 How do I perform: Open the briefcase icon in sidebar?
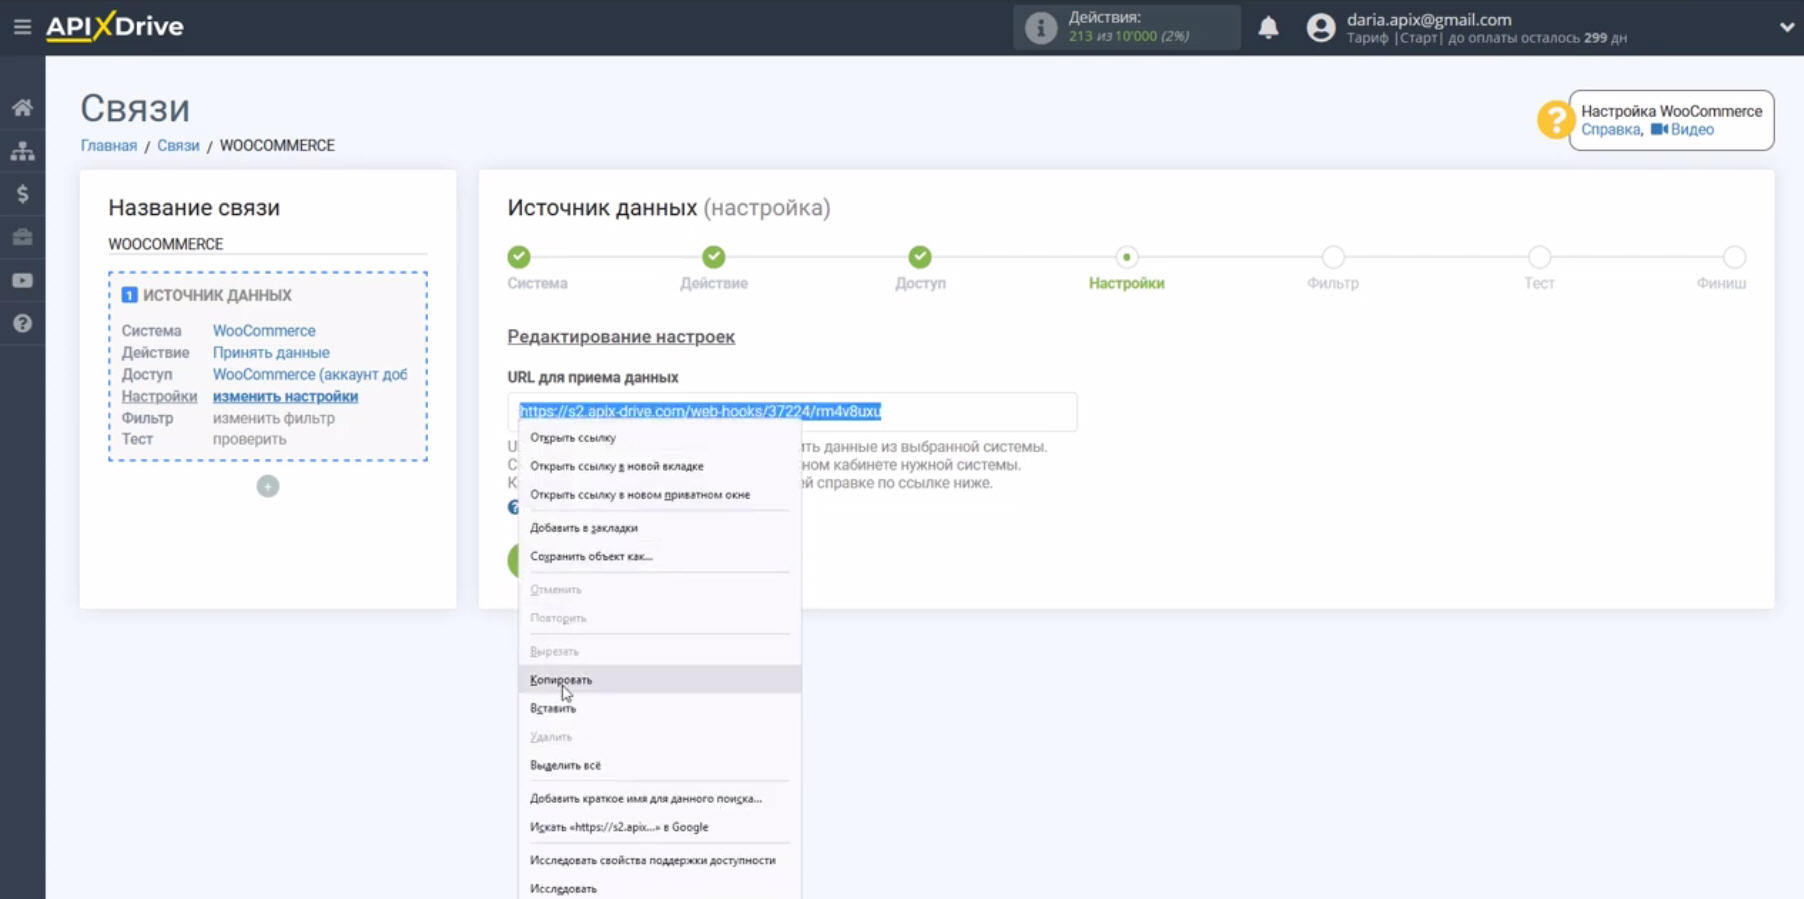22,237
